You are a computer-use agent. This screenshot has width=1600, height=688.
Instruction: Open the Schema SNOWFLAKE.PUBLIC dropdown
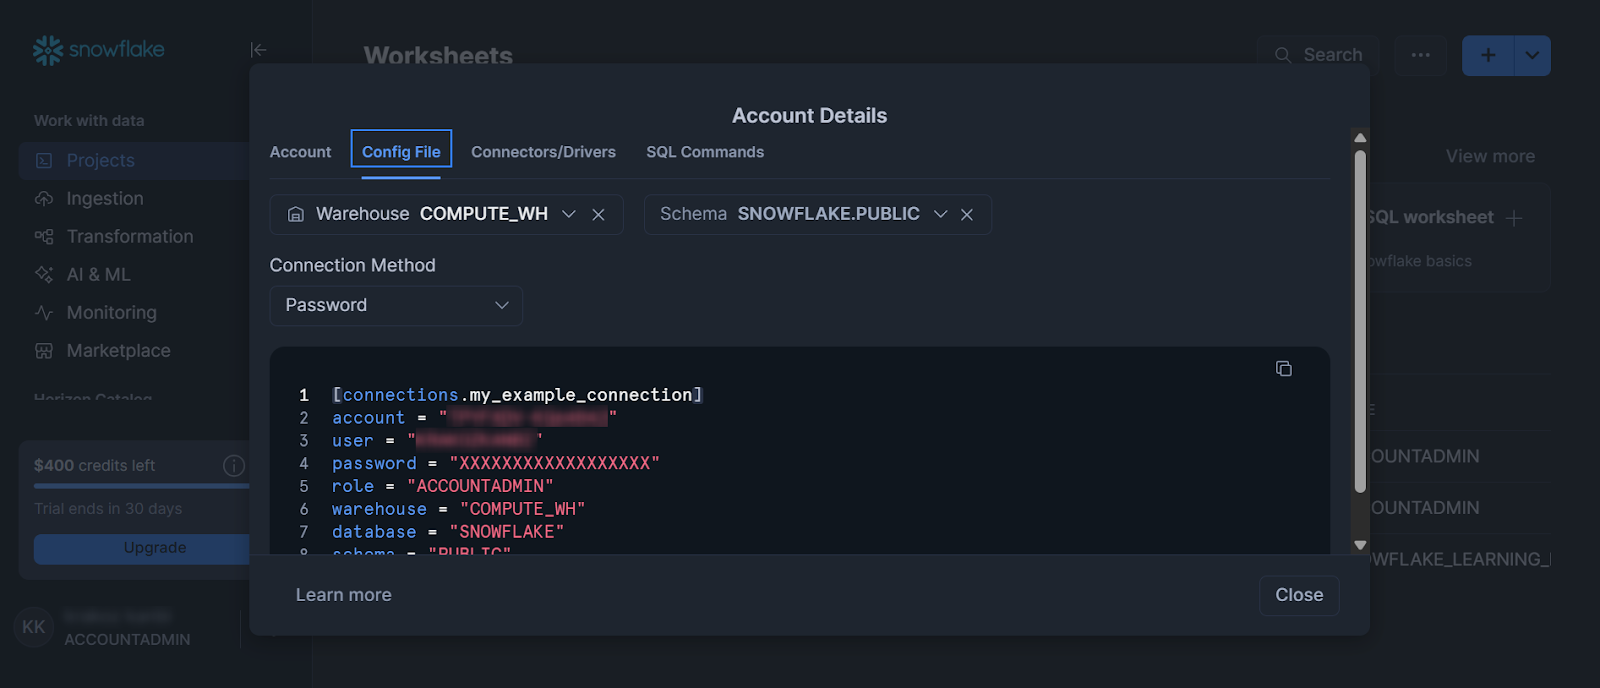[x=940, y=214]
